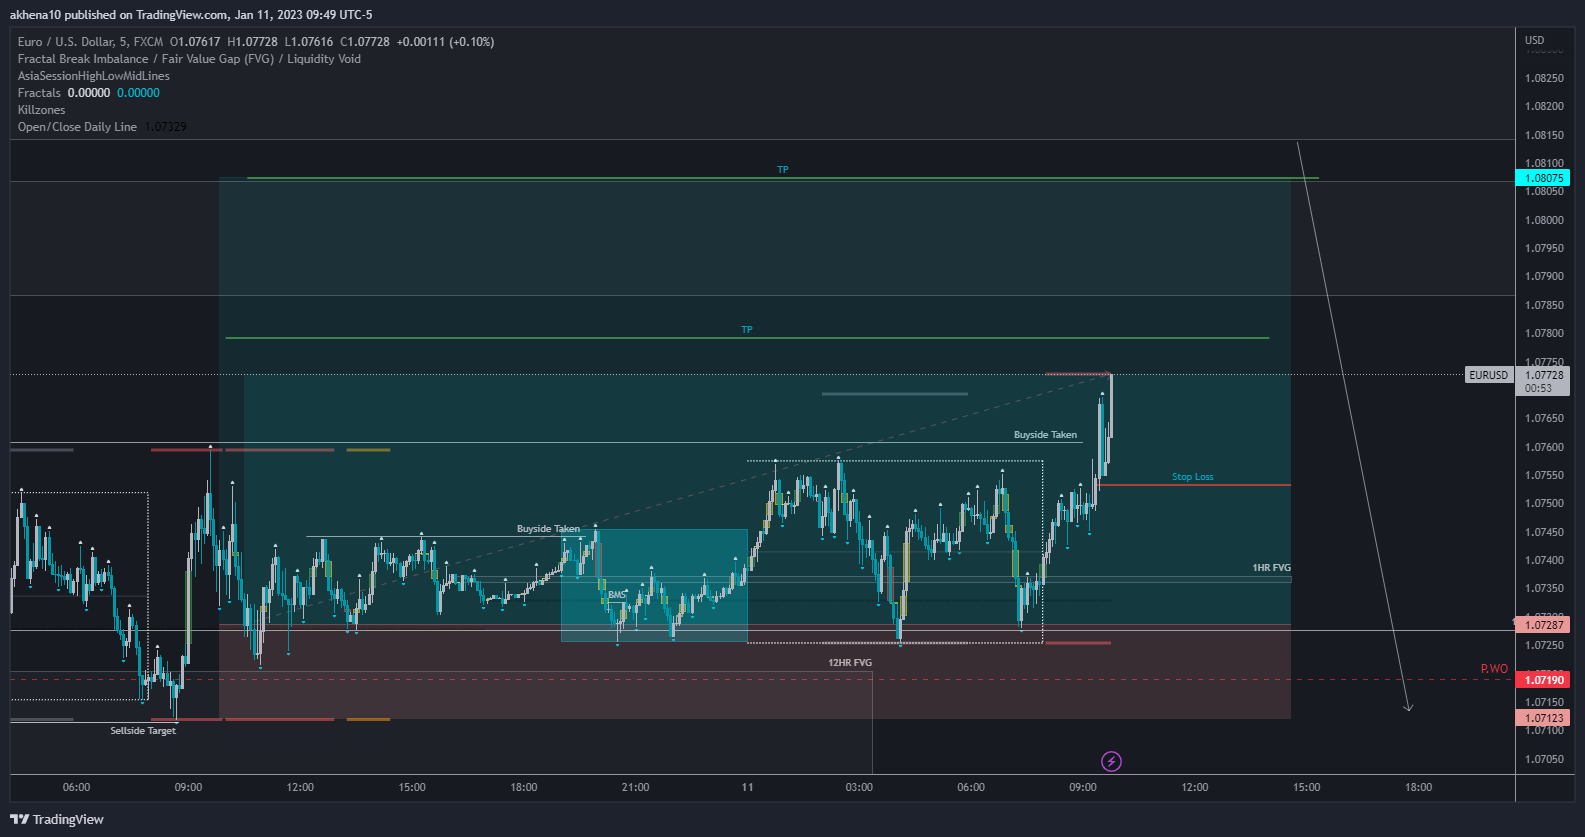1585x837 pixels.
Task: Select the Buyside Taken label above teal box
Action: [x=548, y=529]
